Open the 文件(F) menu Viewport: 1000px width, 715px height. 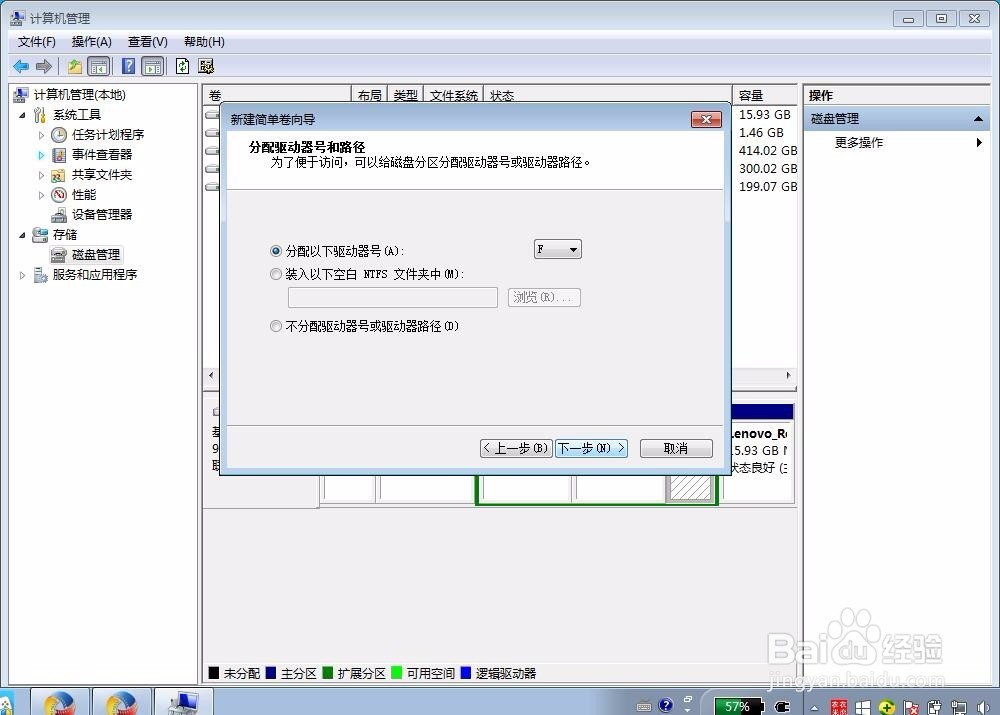coord(36,42)
